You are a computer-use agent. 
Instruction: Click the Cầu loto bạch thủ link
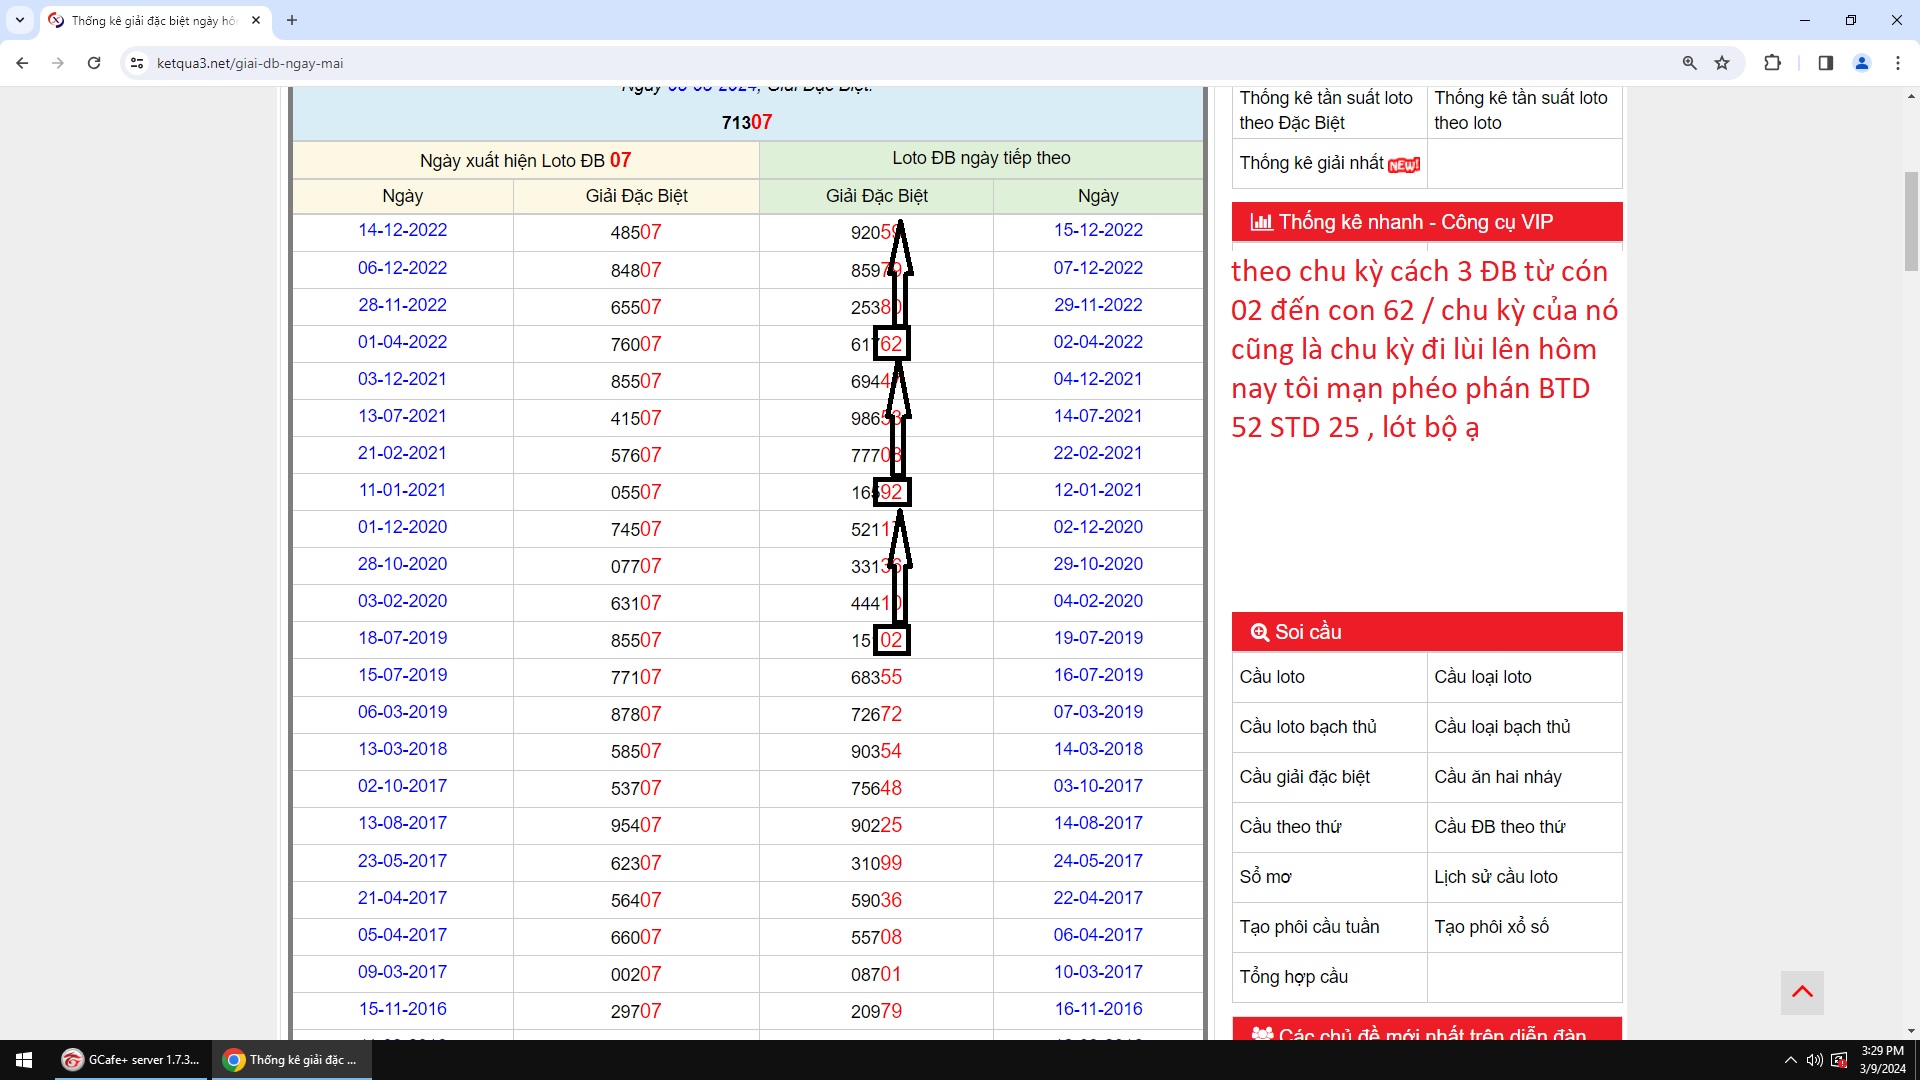1308,727
